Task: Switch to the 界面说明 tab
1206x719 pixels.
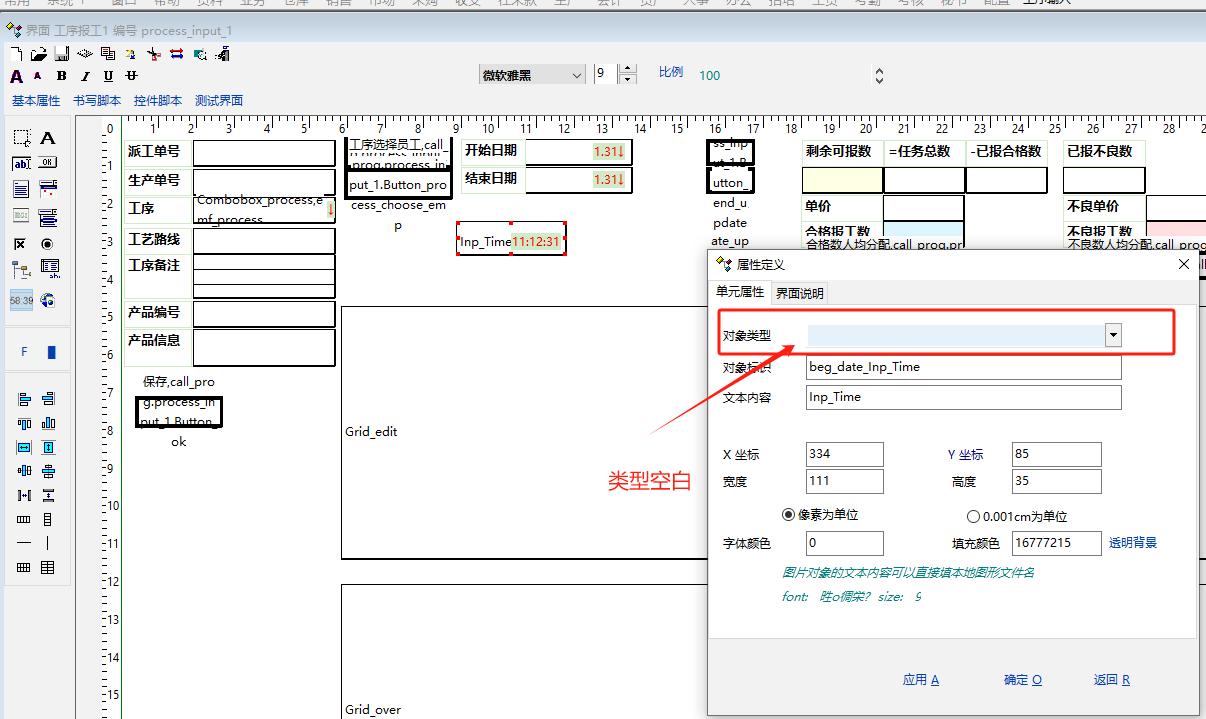Action: pyautogui.click(x=799, y=293)
